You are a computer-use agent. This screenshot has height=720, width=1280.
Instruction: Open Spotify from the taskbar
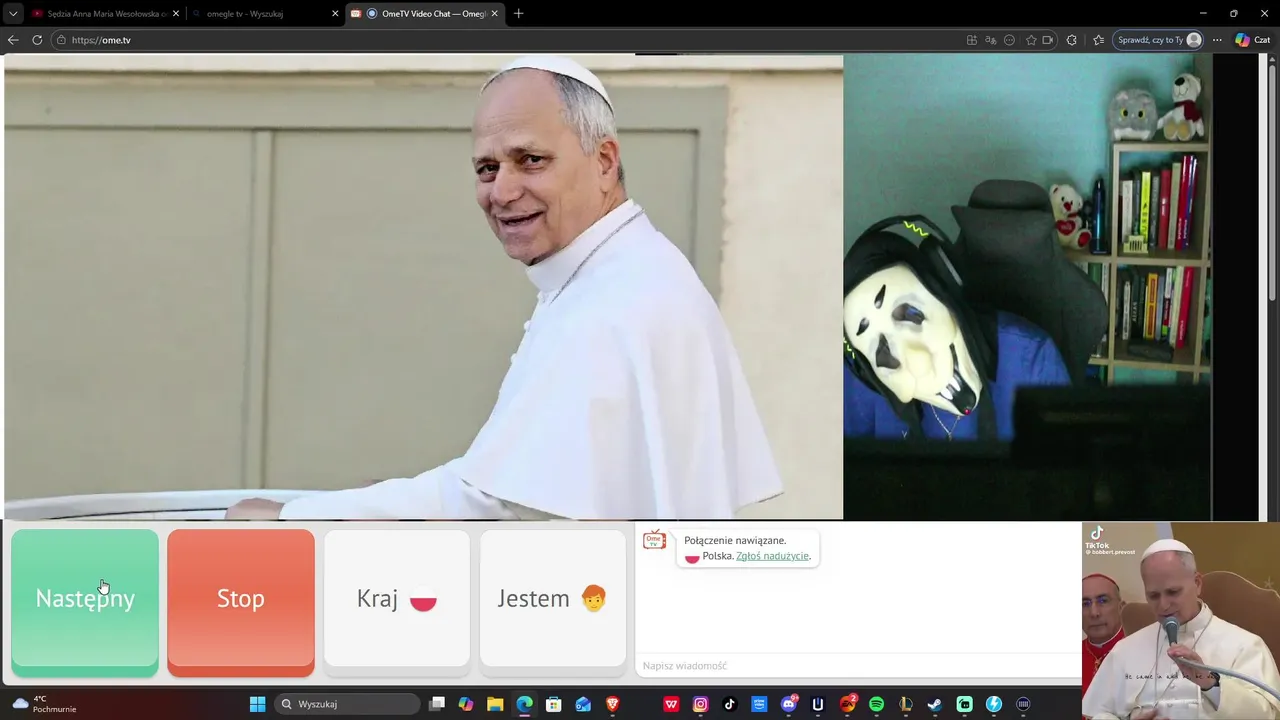[x=876, y=704]
